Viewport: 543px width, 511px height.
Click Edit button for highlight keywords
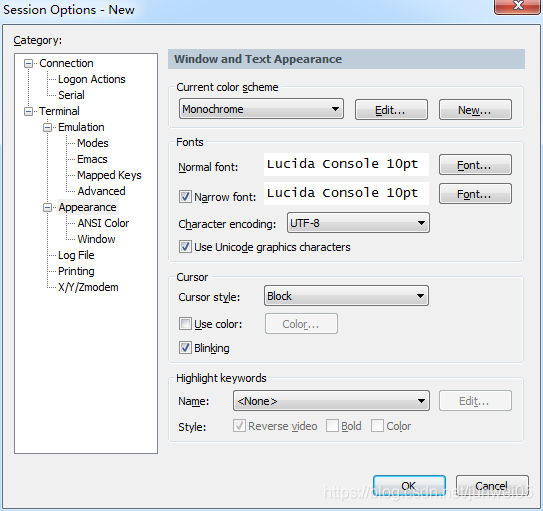coord(475,401)
